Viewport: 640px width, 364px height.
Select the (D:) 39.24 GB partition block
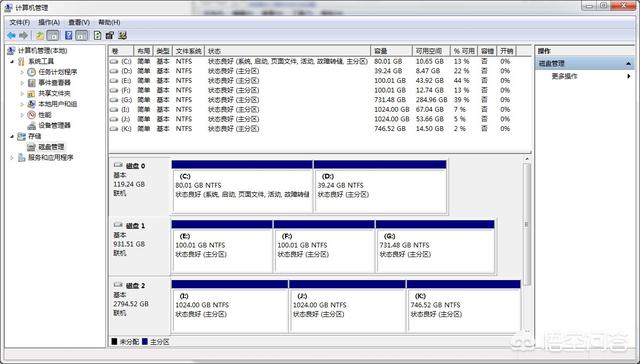(380, 186)
